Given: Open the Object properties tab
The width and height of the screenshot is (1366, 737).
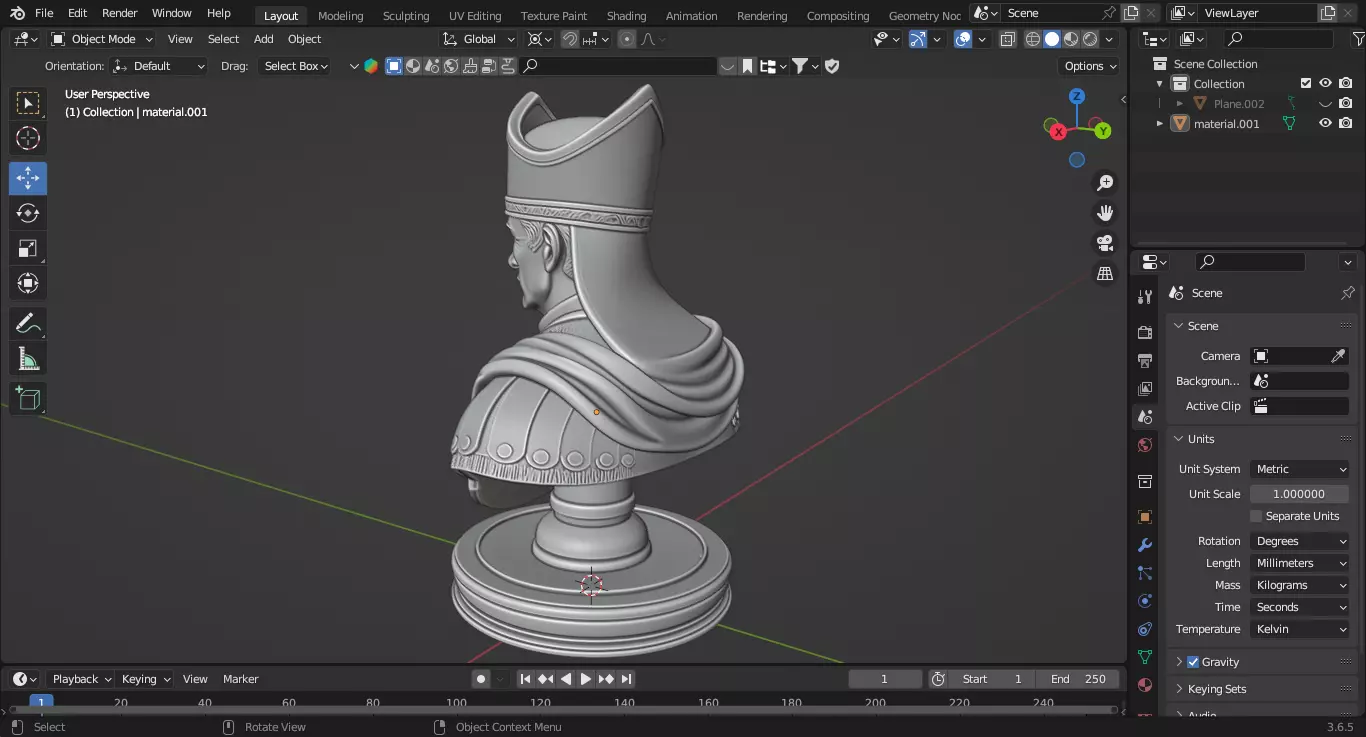Looking at the screenshot, I should [x=1145, y=517].
